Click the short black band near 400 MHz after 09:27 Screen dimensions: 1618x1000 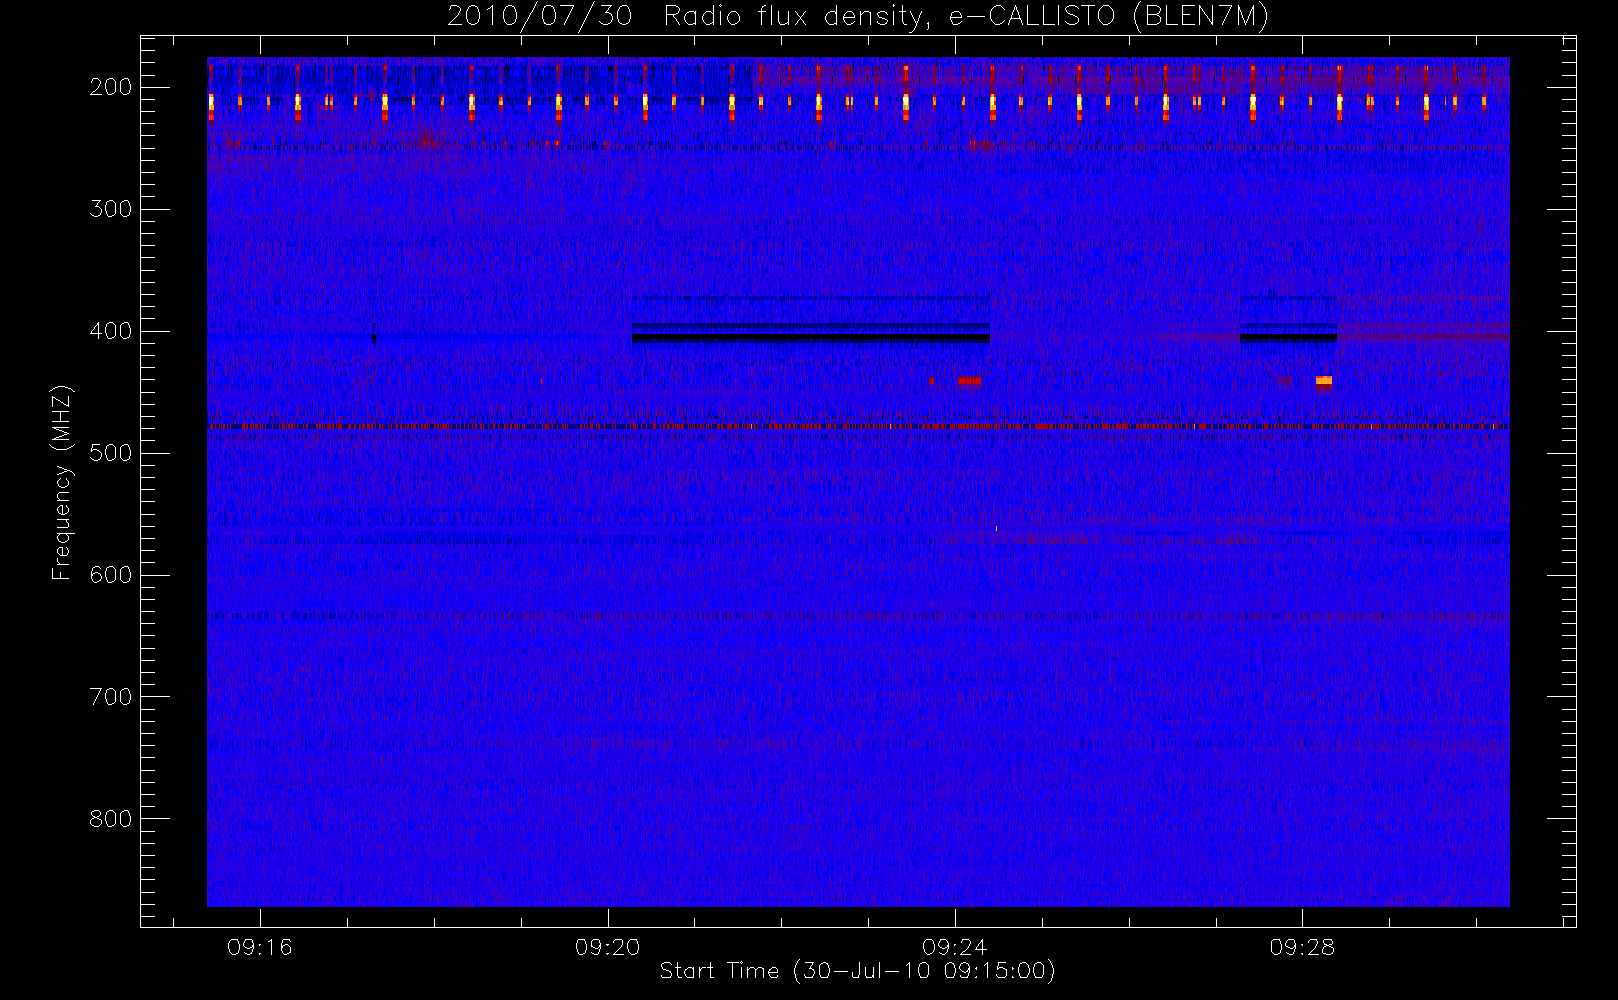coord(1288,338)
